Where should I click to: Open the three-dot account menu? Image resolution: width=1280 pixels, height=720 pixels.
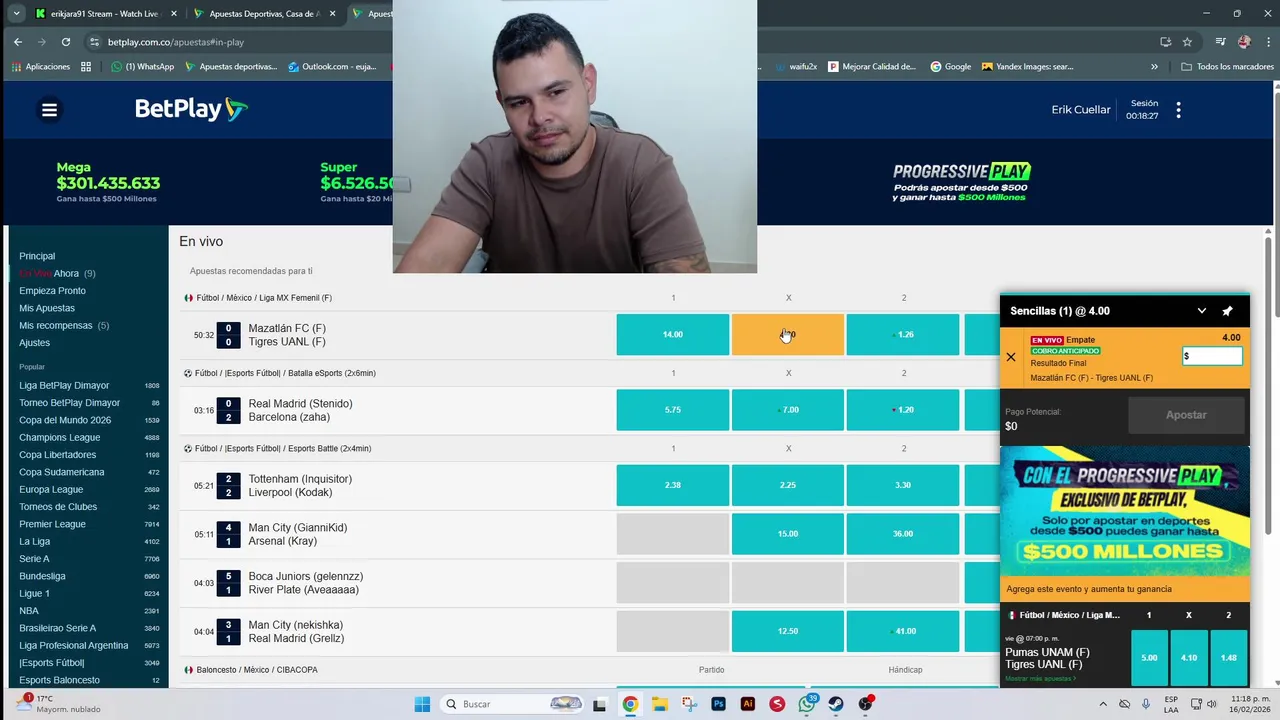(x=1178, y=110)
